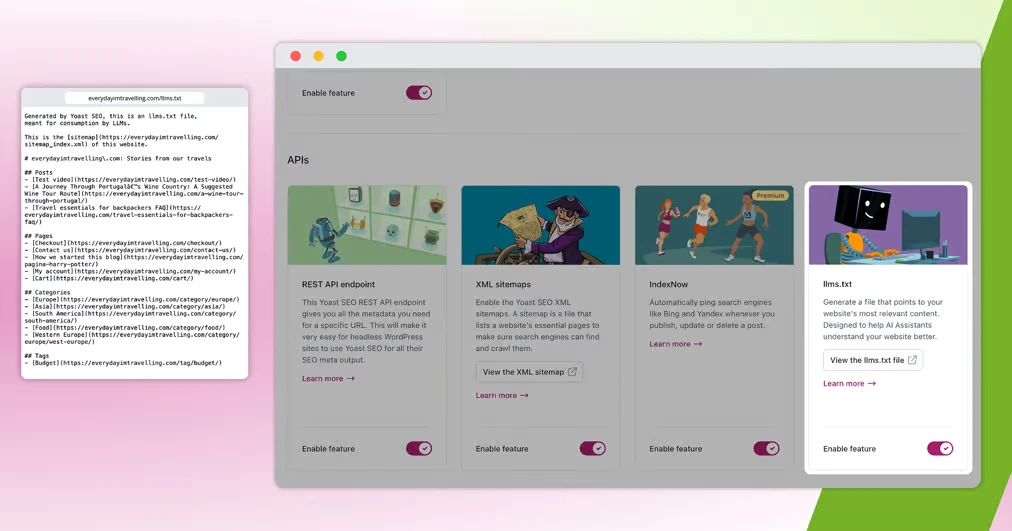Toggle the REST API endpoint Enable feature switch
Screen dimensions: 1012x531
(x=419, y=448)
